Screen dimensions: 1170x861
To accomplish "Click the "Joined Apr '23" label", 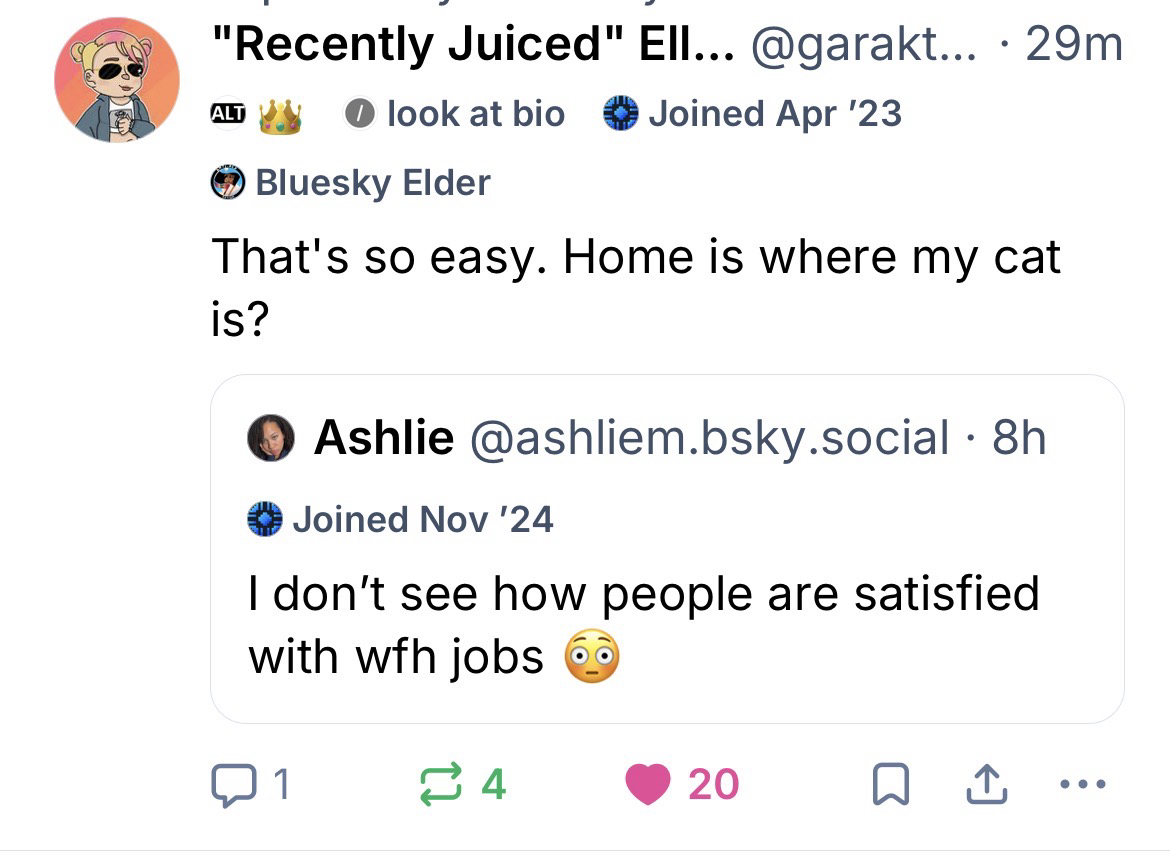I will (752, 114).
